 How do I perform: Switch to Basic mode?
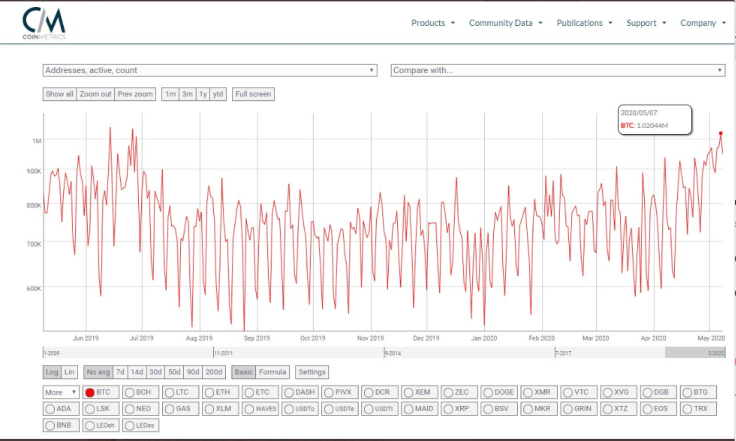[x=244, y=372]
